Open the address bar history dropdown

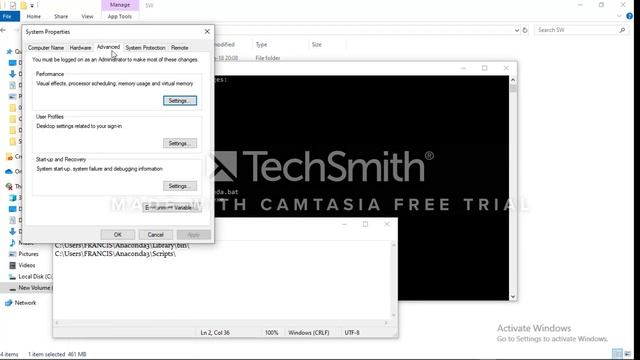(517, 30)
